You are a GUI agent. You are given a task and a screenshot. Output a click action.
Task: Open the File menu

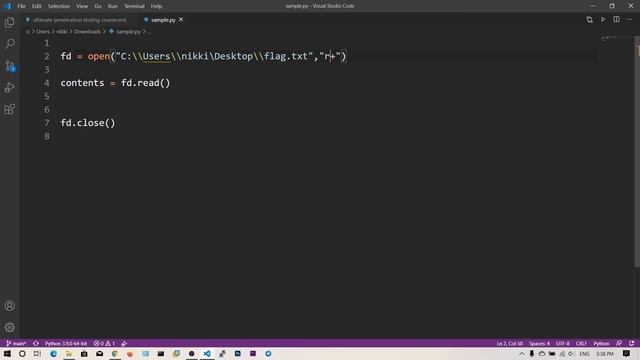(21, 6)
